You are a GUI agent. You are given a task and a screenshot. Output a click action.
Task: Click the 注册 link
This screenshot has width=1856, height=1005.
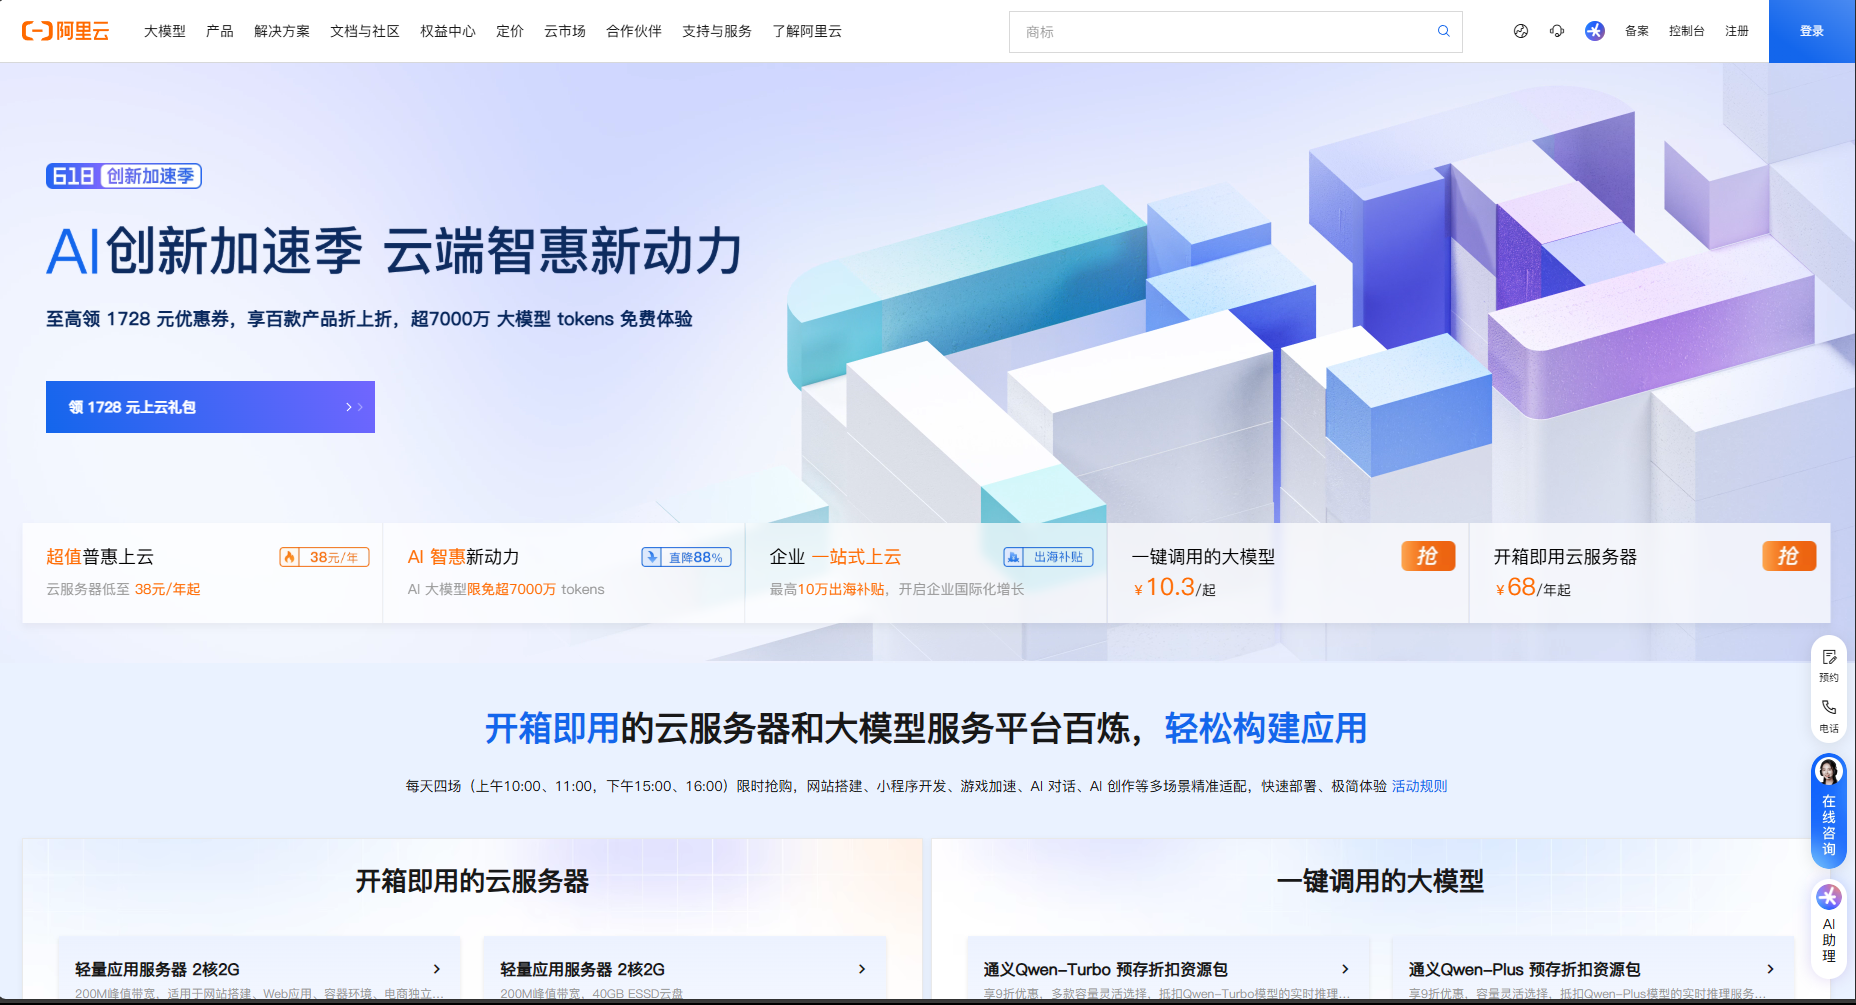click(1737, 31)
